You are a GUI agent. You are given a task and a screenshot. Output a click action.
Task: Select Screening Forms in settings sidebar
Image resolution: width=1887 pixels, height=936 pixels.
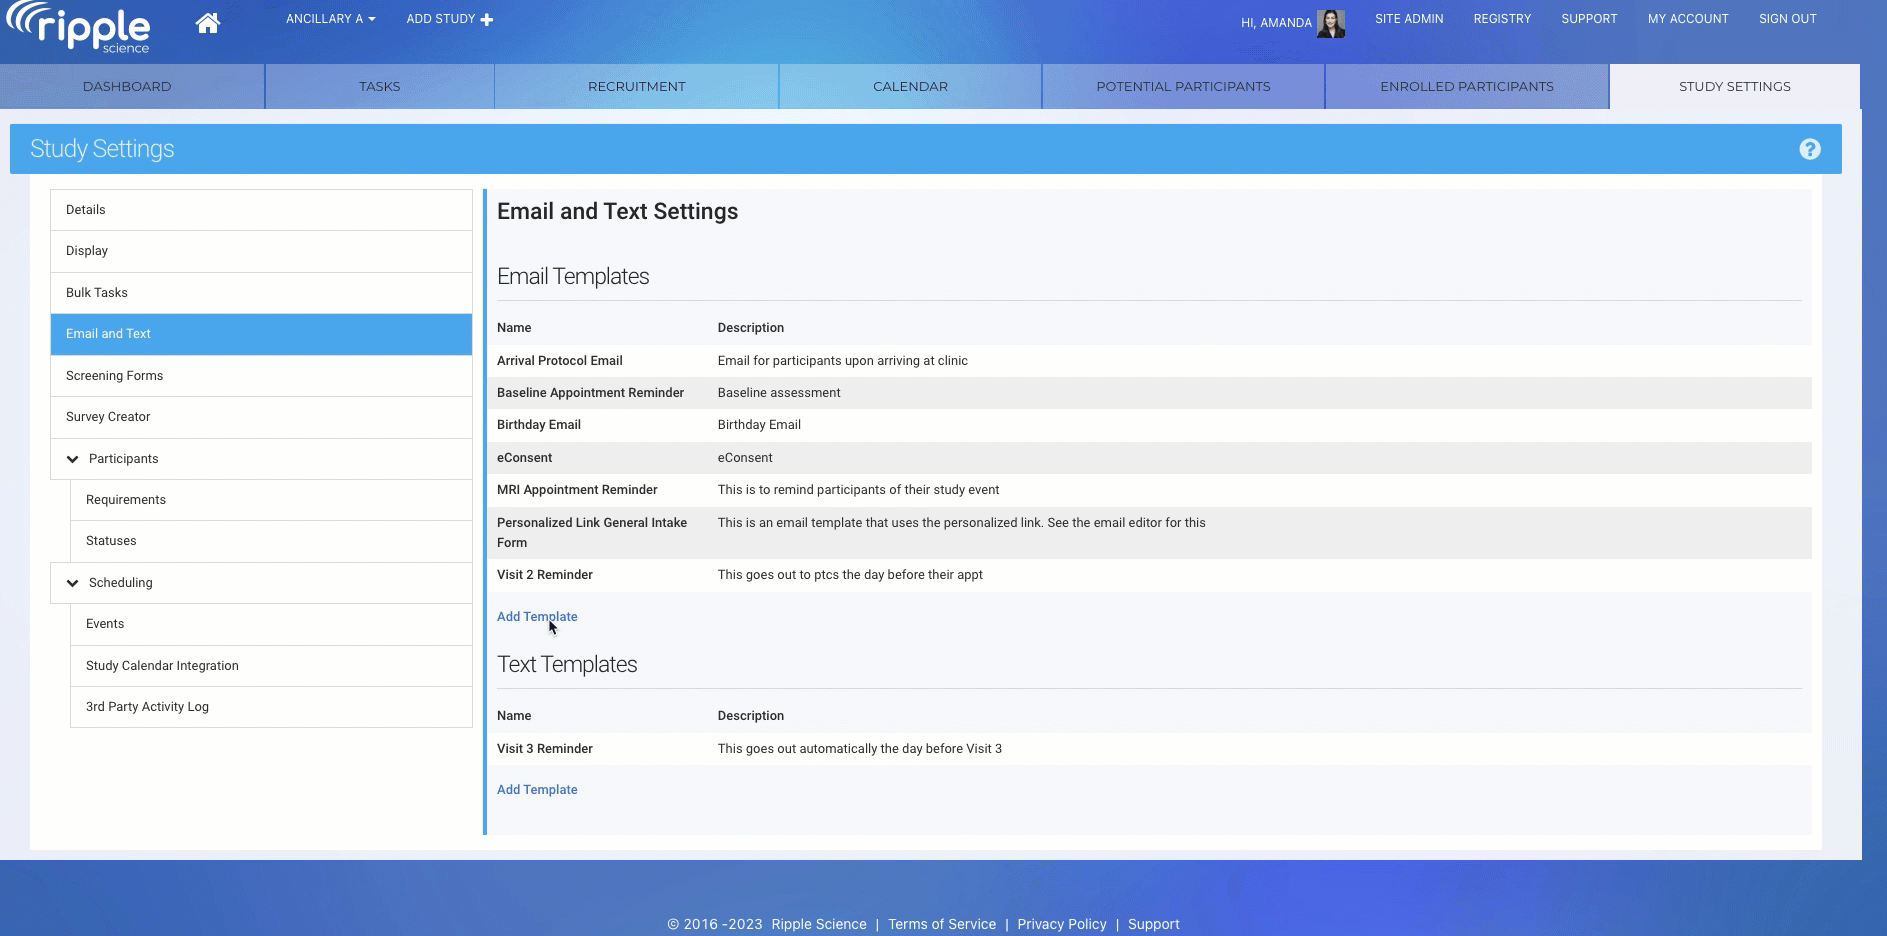(114, 376)
